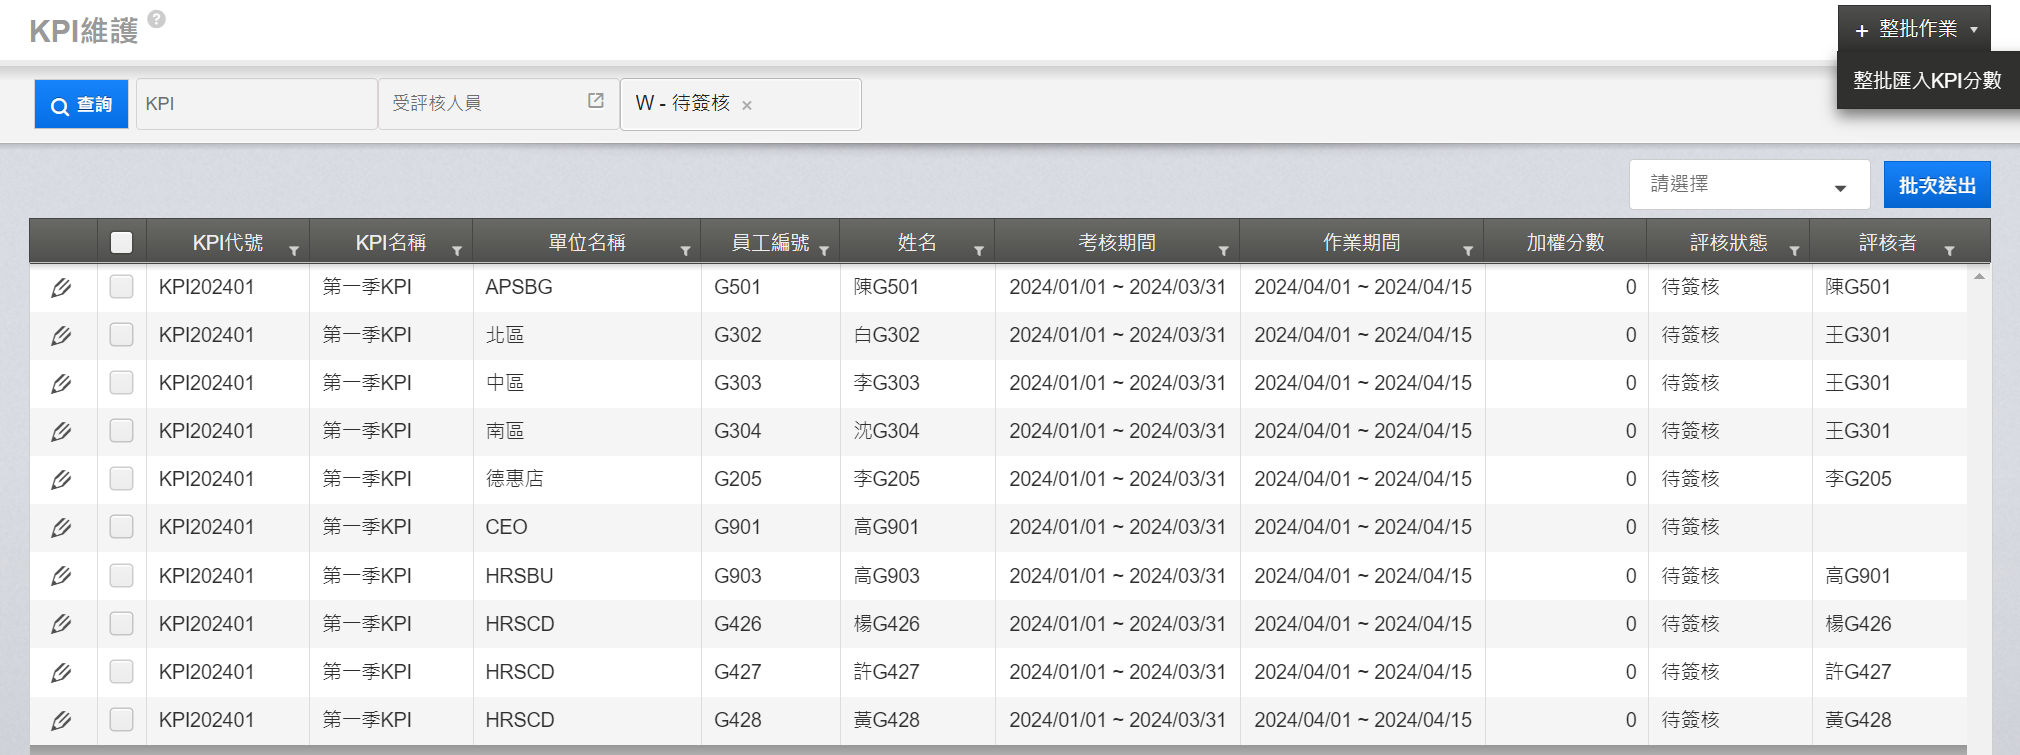Viewport: 2020px width, 755px height.
Task: Click edit pencil icon for CEO row
Action: point(61,528)
